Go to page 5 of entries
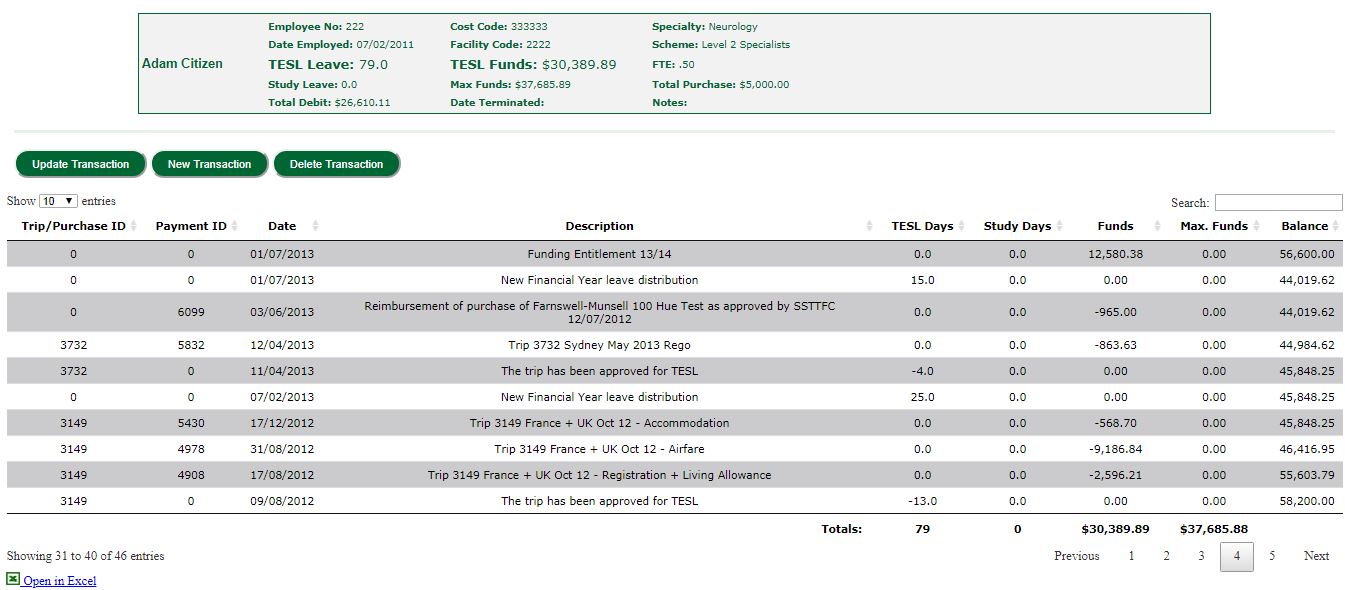 coord(1271,556)
